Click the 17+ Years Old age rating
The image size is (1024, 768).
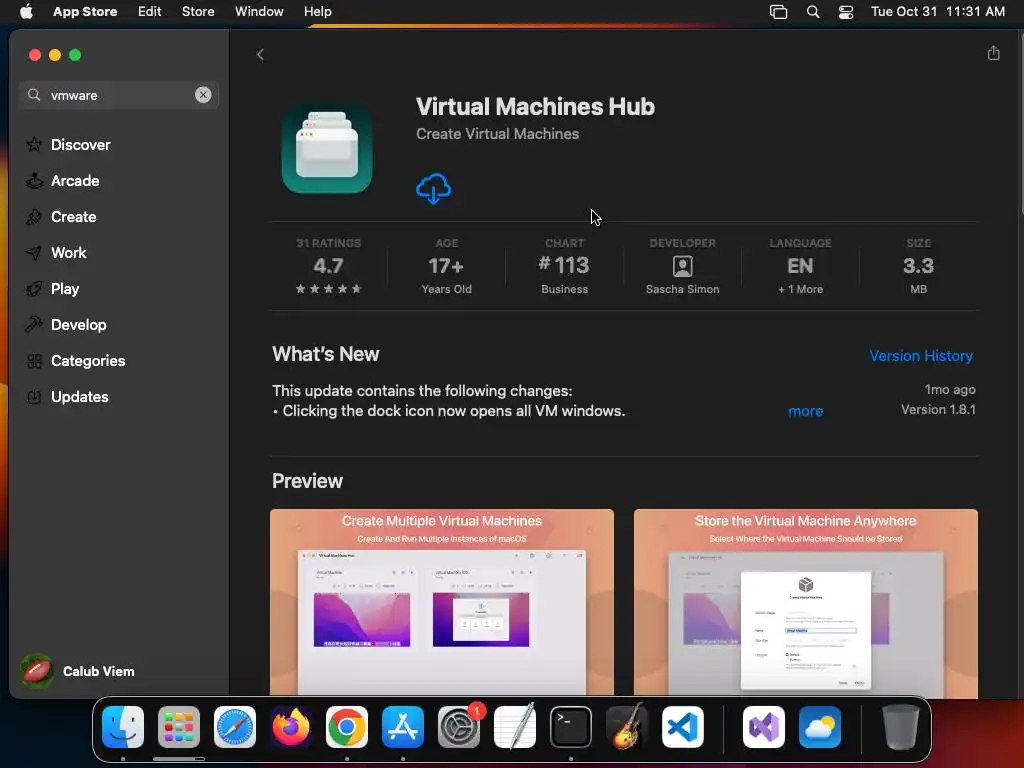[447, 266]
